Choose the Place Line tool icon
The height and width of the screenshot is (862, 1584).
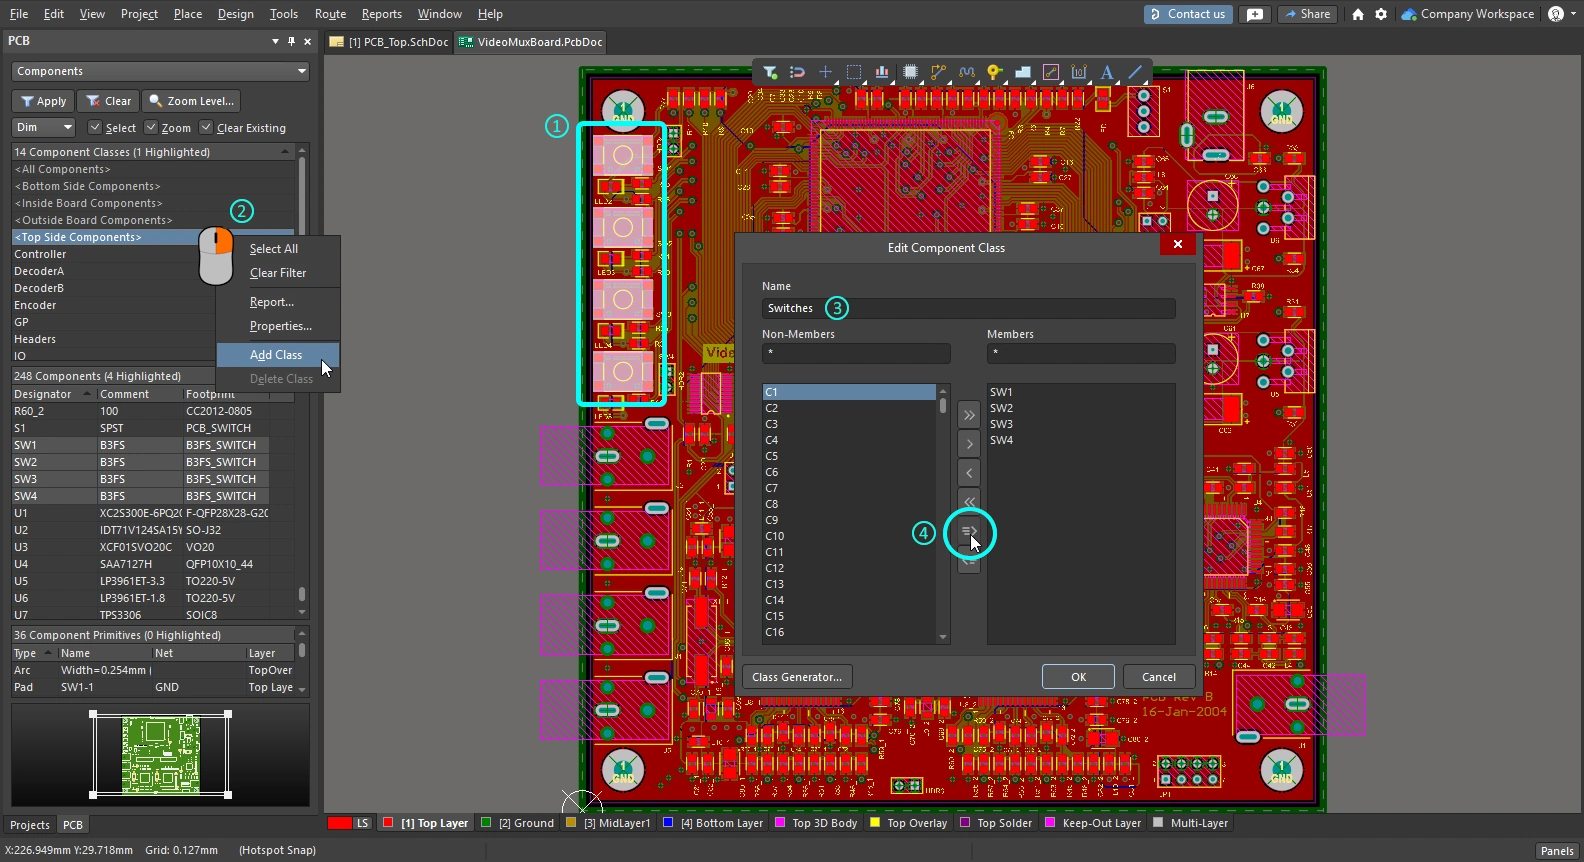click(x=1135, y=72)
